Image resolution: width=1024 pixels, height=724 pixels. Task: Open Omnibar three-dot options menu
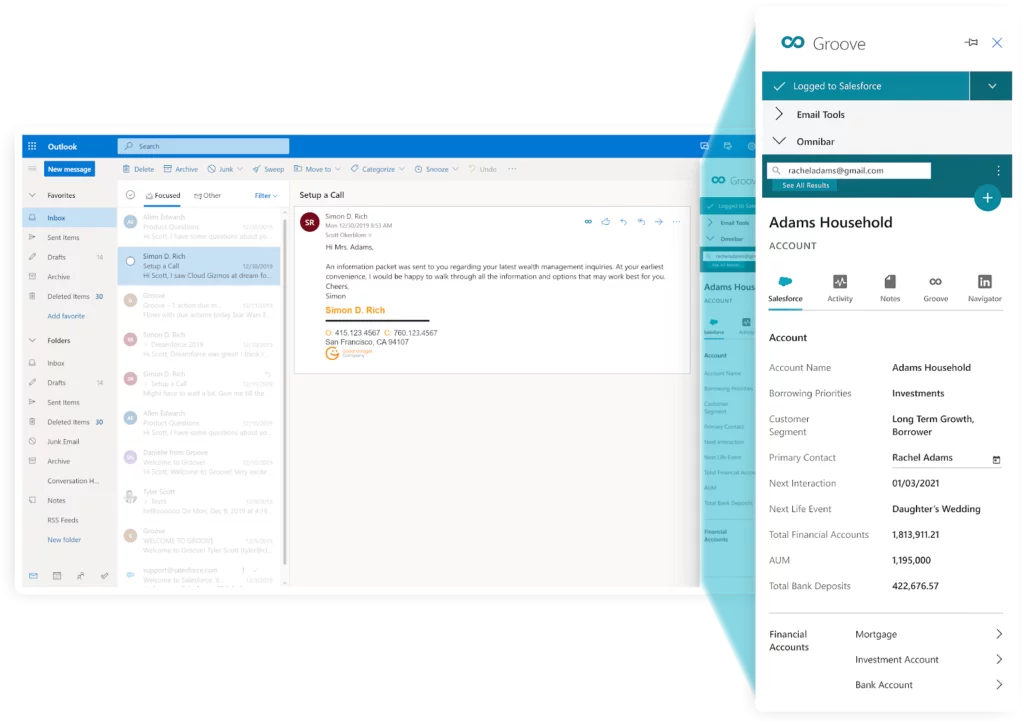click(998, 171)
